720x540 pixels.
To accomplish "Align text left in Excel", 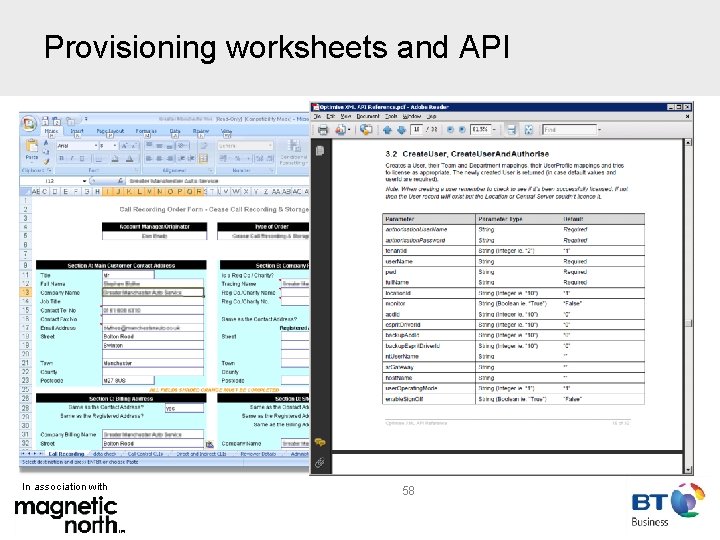I will [x=149, y=158].
